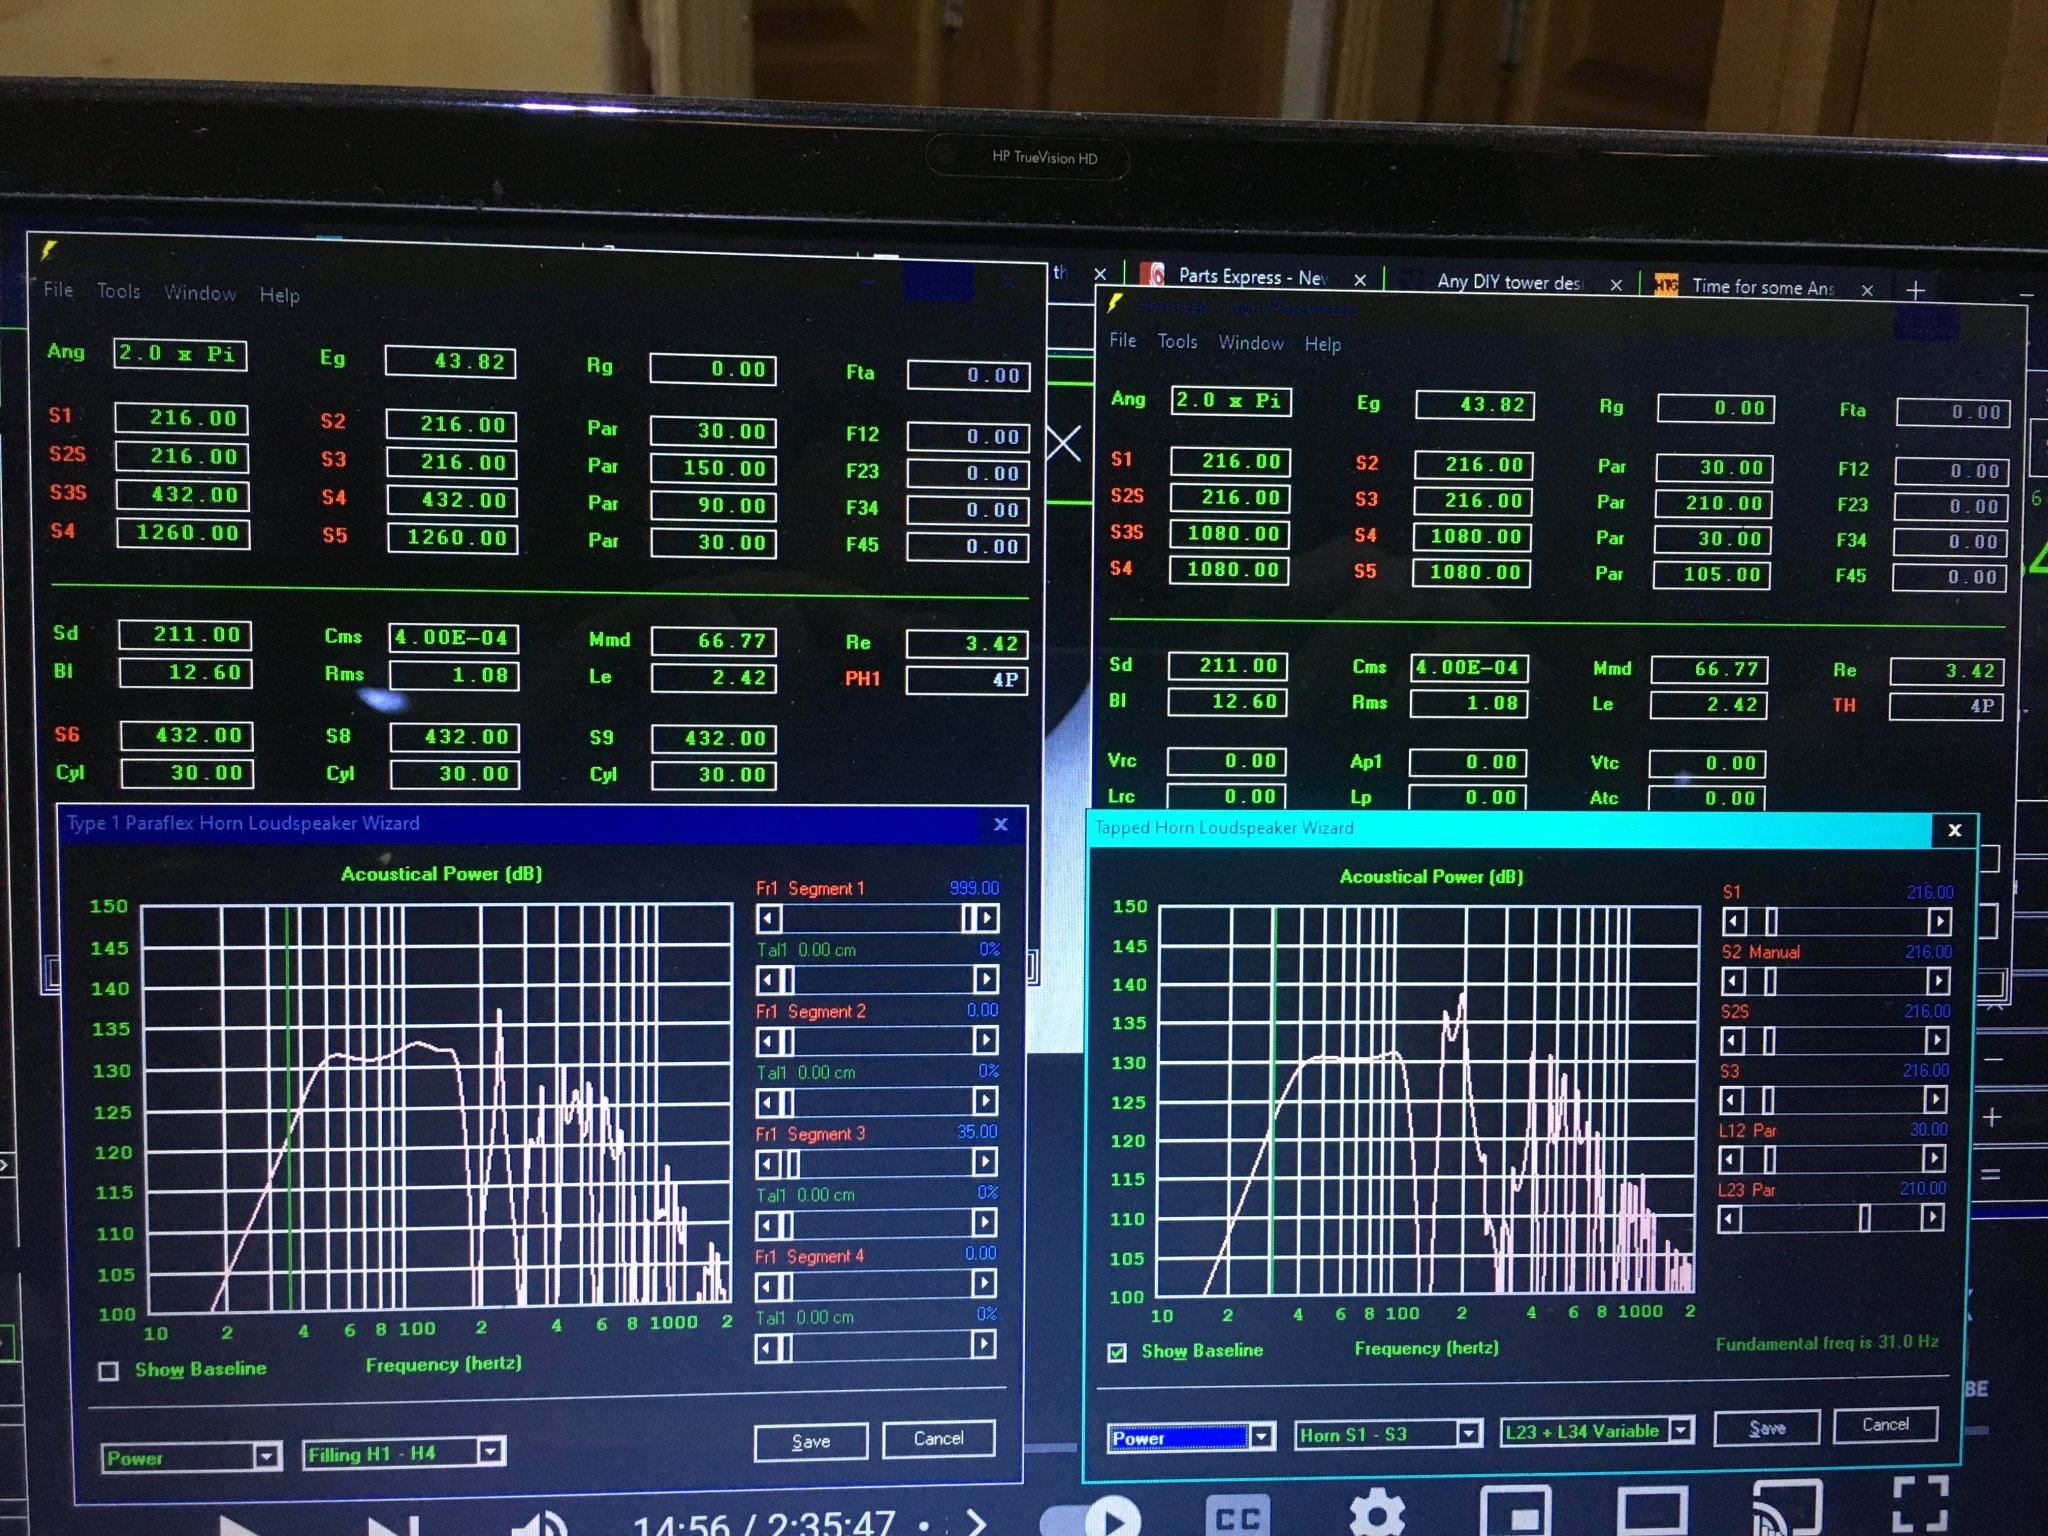Click right arrow of S1 slider

click(1939, 921)
